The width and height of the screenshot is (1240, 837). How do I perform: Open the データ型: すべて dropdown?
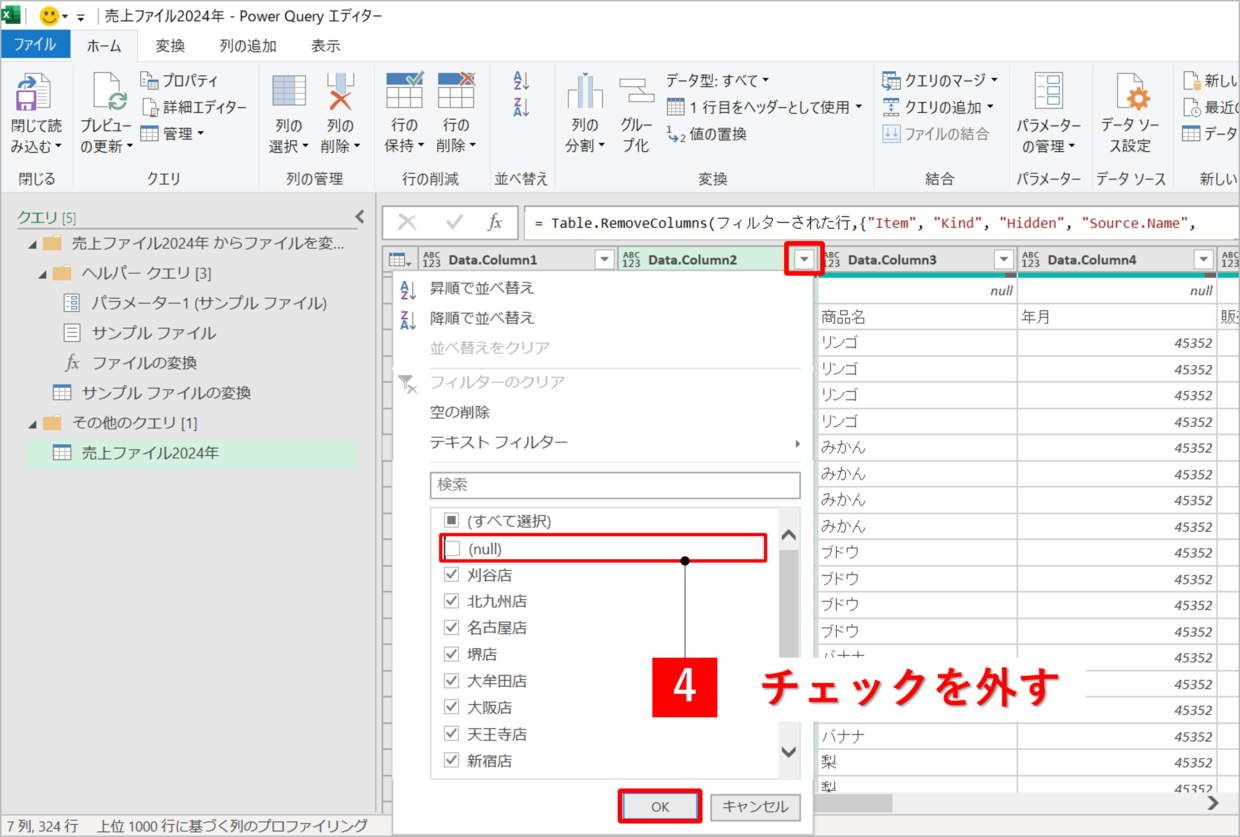point(718,80)
